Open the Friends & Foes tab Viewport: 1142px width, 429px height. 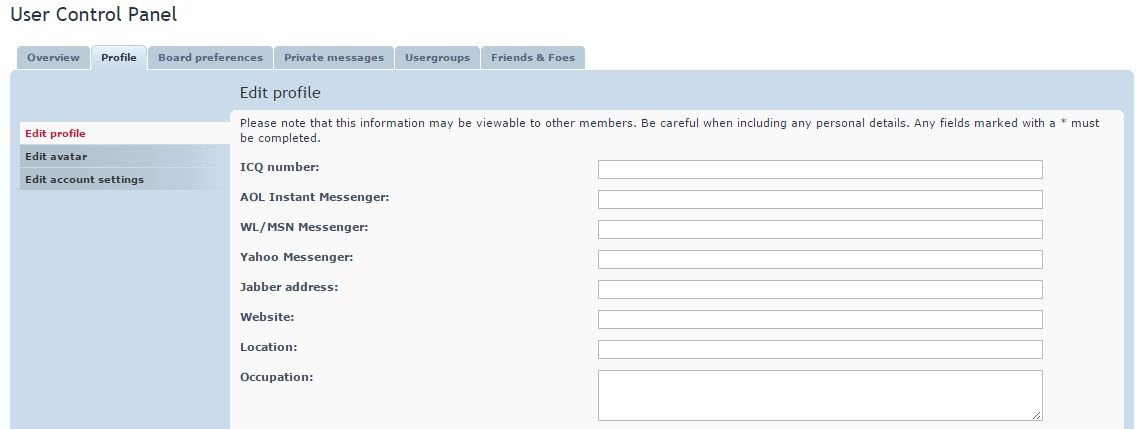click(x=532, y=58)
